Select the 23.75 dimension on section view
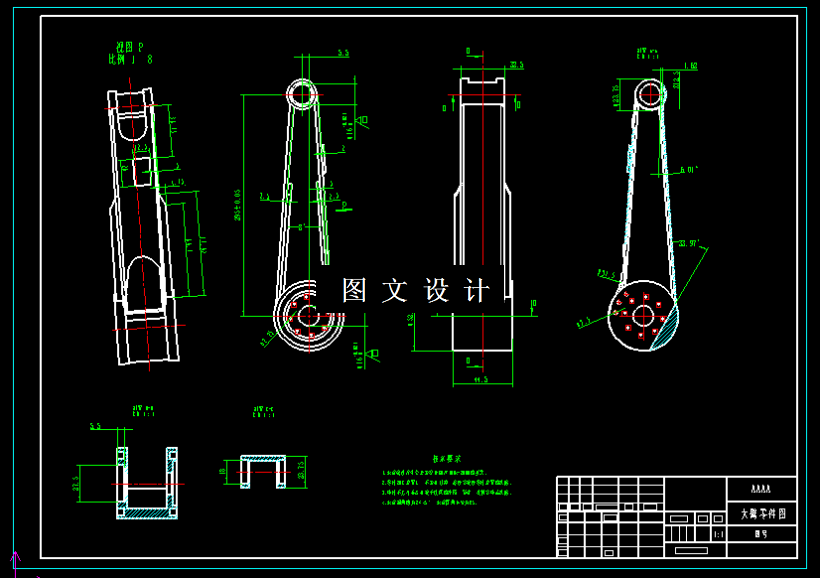Screen dimensions: 820x578 click(301, 471)
